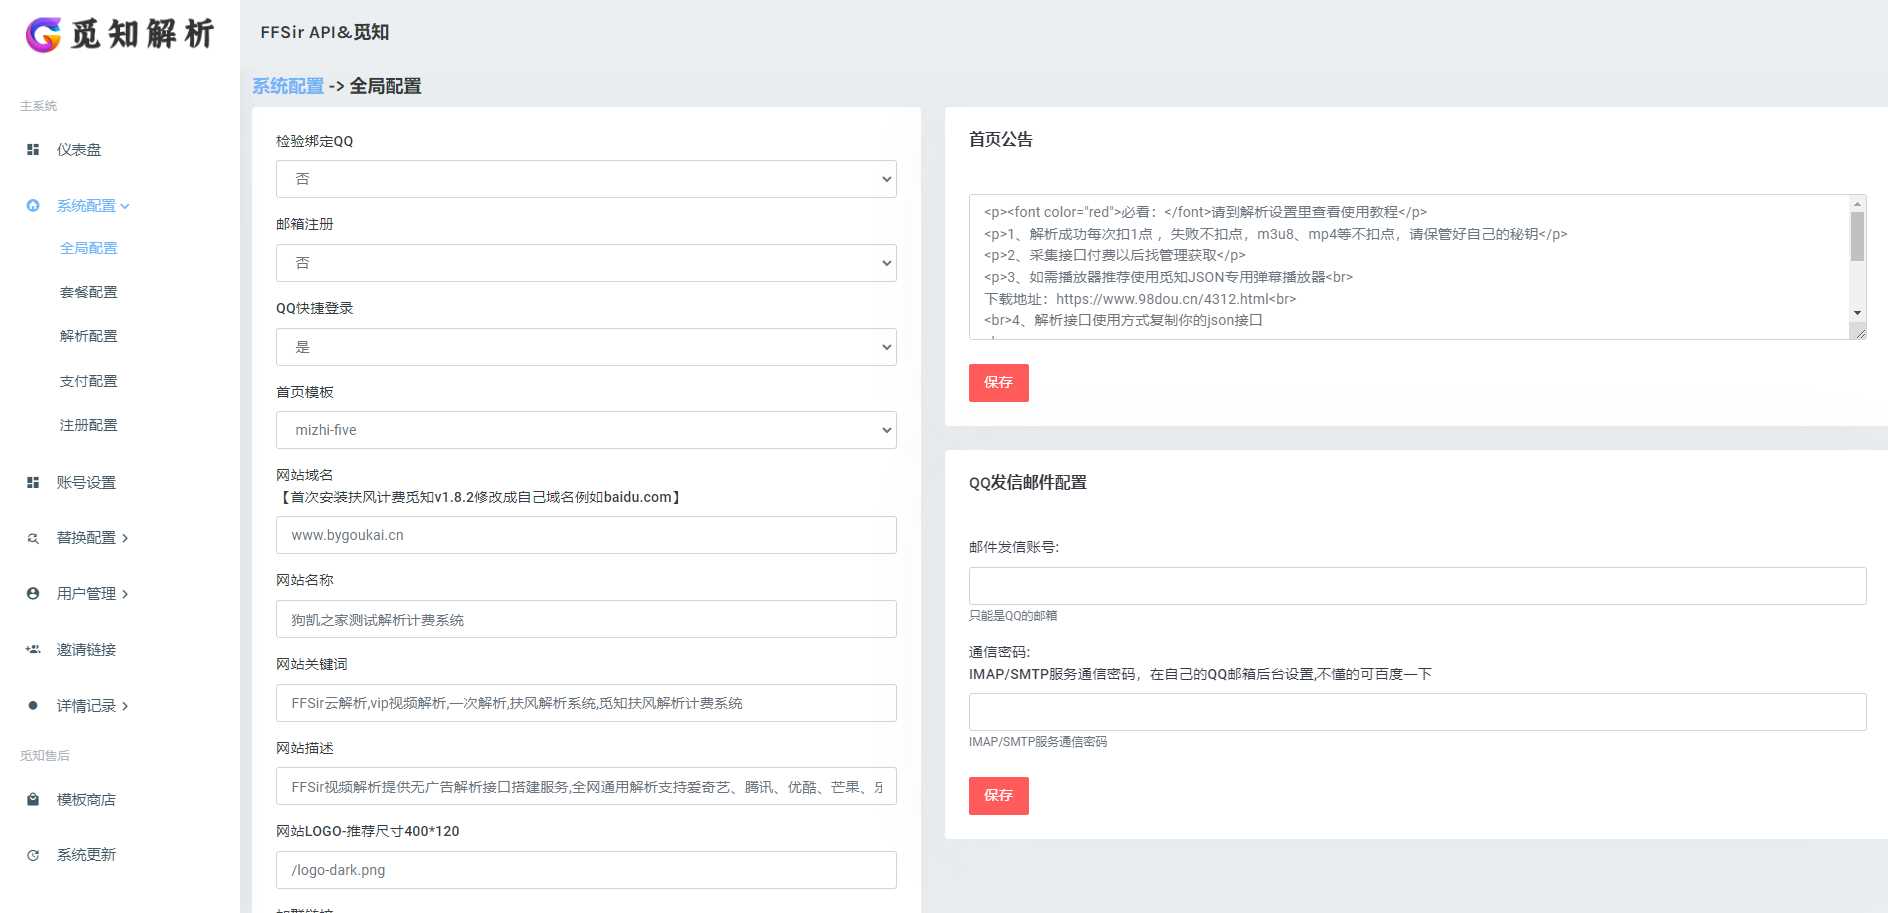Viewport: 1888px width, 913px height.
Task: Click the 系统配置 gear icon
Action: (32, 205)
